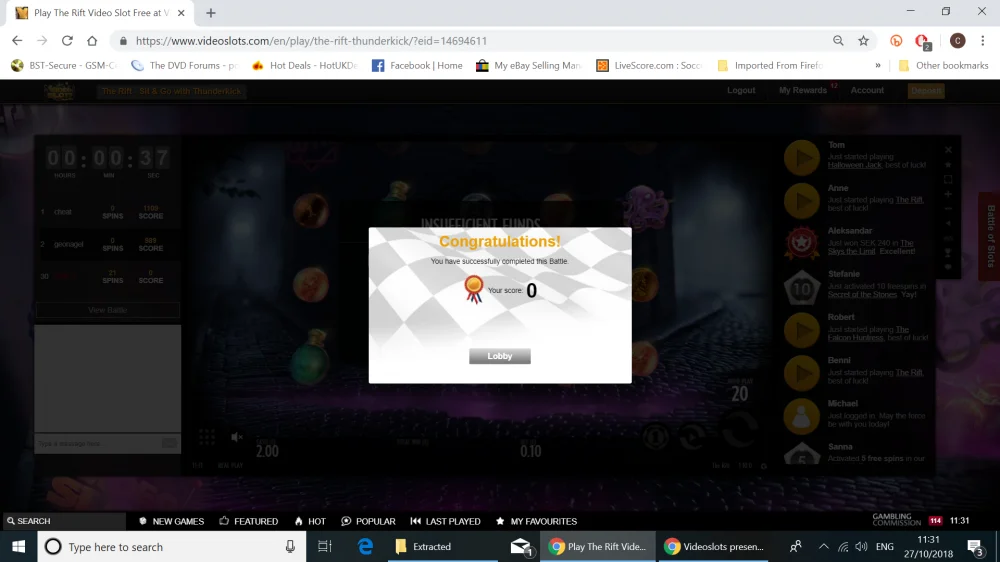
Task: Launch Microsoft Edge from the taskbar
Action: pyautogui.click(x=365, y=547)
